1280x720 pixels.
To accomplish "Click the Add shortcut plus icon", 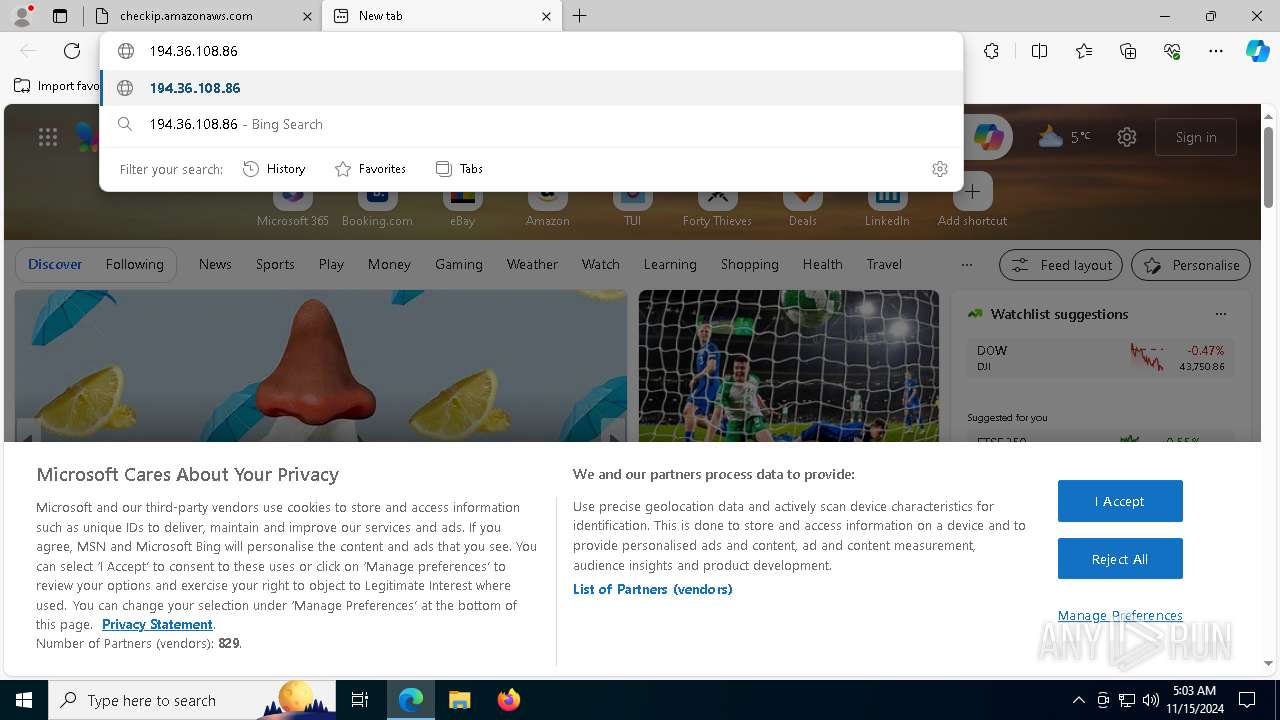I will [972, 192].
